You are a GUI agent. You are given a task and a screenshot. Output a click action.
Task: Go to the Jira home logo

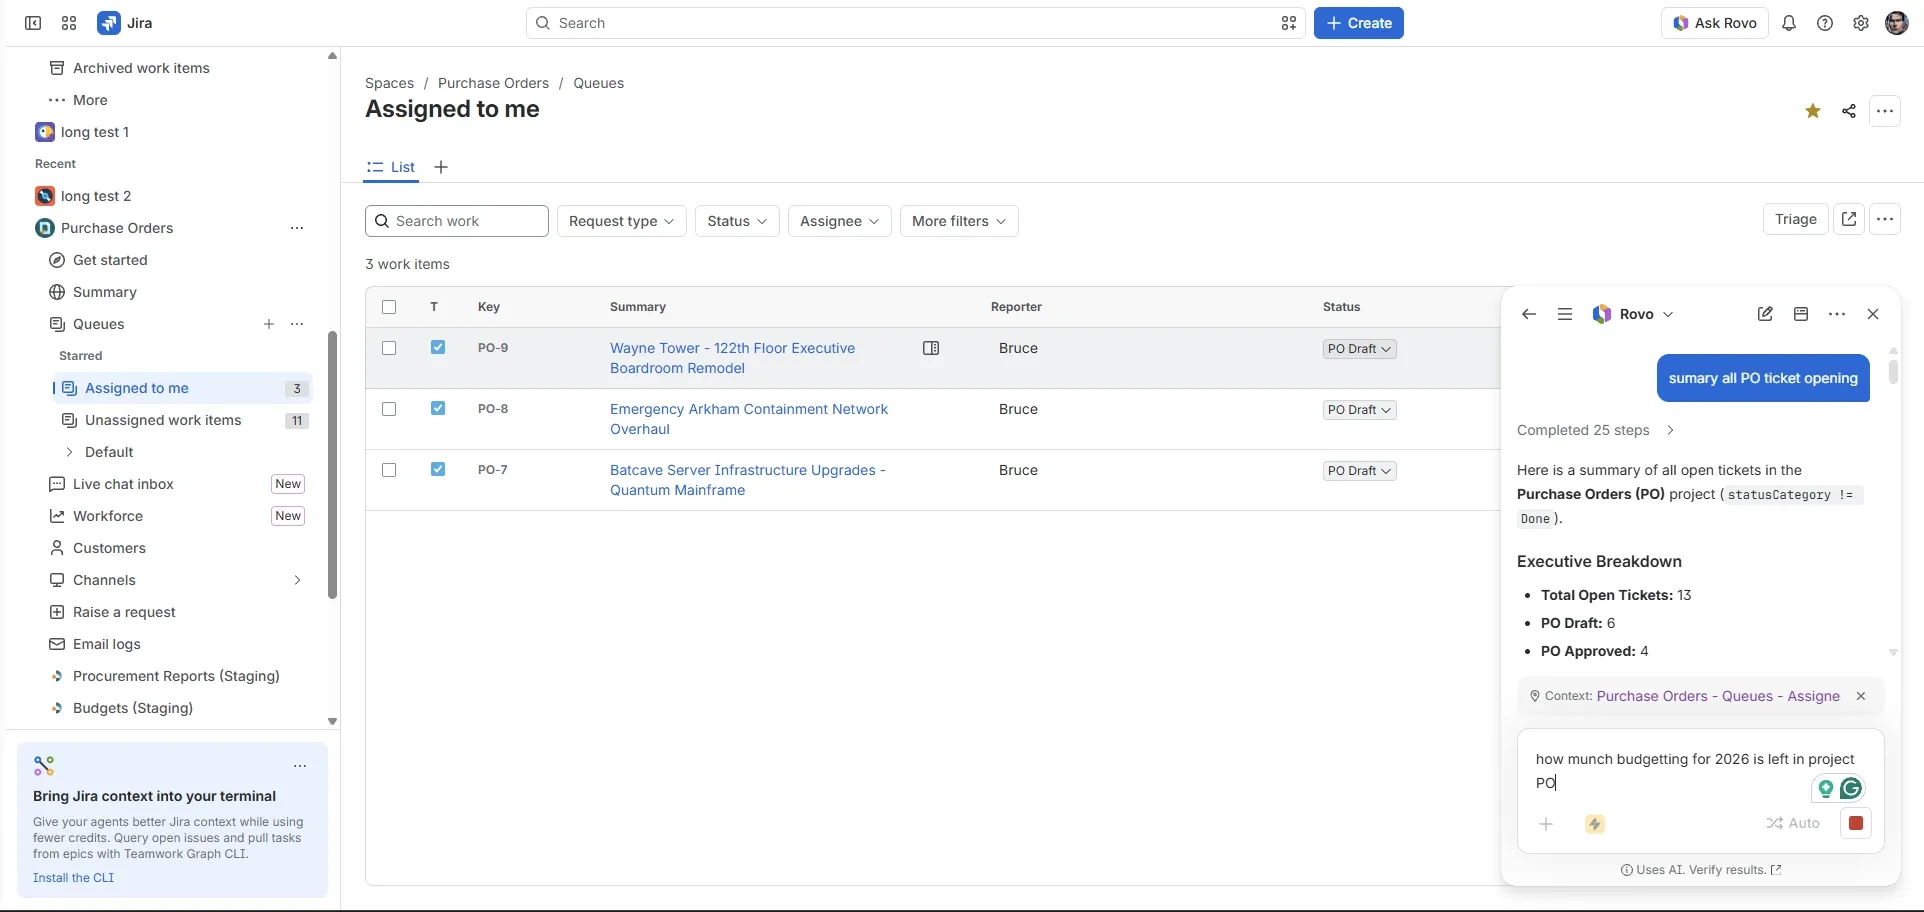click(x=125, y=23)
